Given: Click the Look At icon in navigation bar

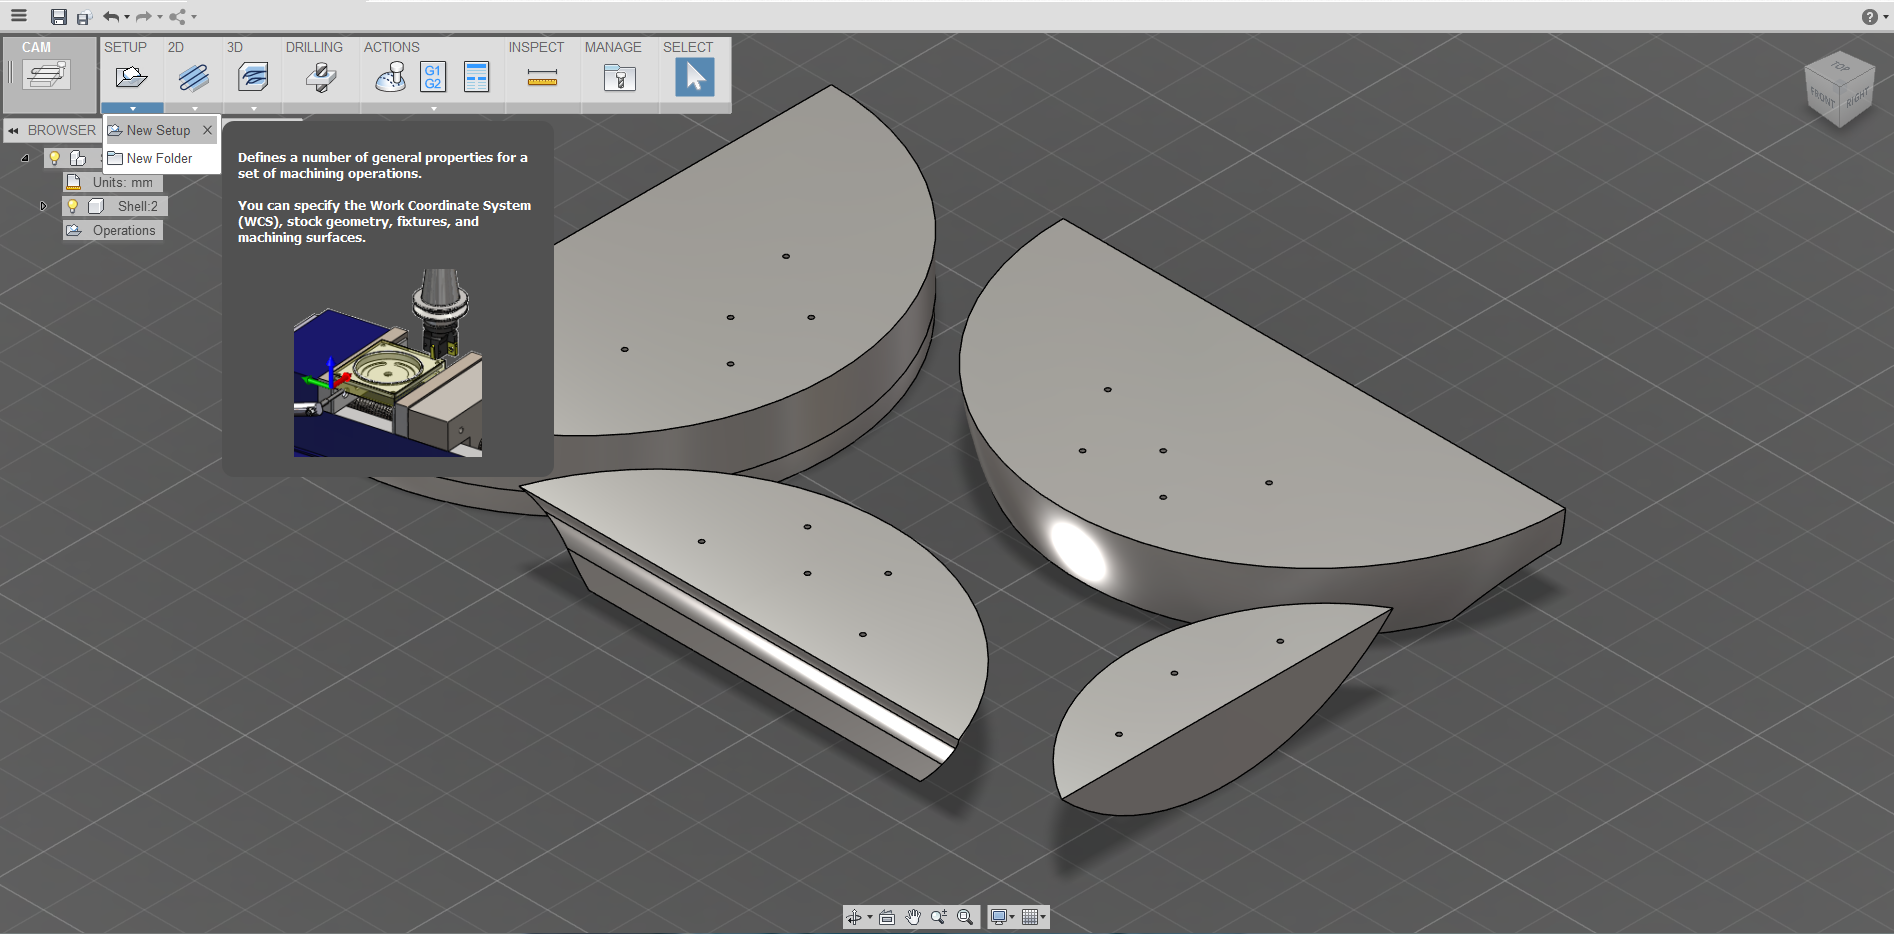Looking at the screenshot, I should click(x=887, y=917).
